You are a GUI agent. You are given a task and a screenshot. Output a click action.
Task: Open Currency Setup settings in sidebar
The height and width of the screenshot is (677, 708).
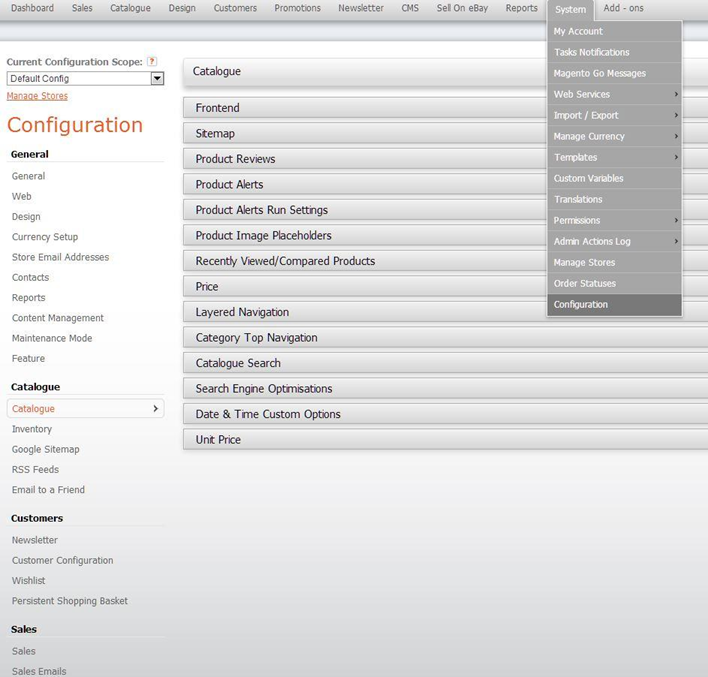tap(45, 237)
